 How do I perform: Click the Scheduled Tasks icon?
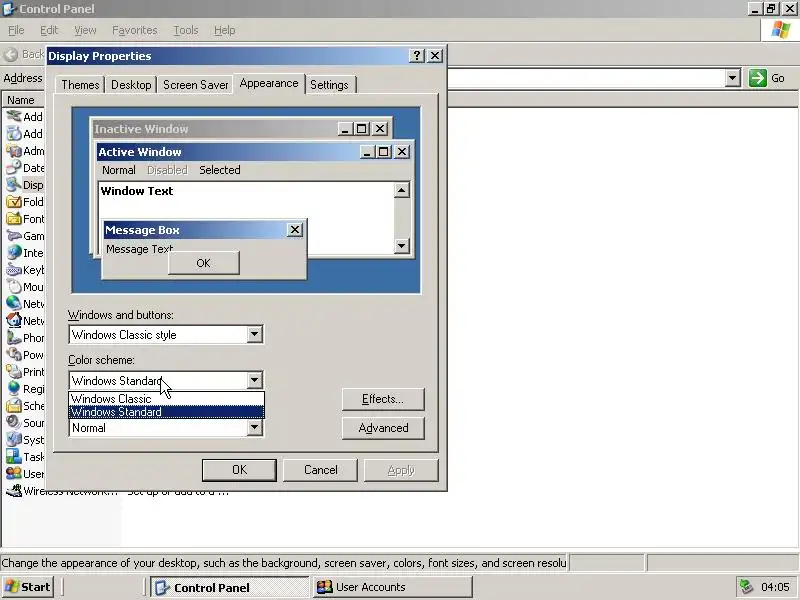pyautogui.click(x=14, y=406)
